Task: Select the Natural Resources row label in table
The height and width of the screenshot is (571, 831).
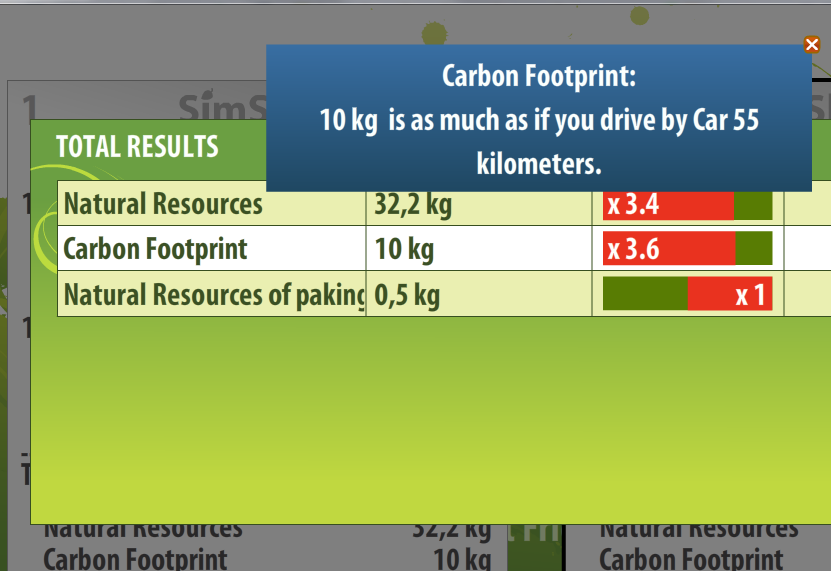Action: 163,204
